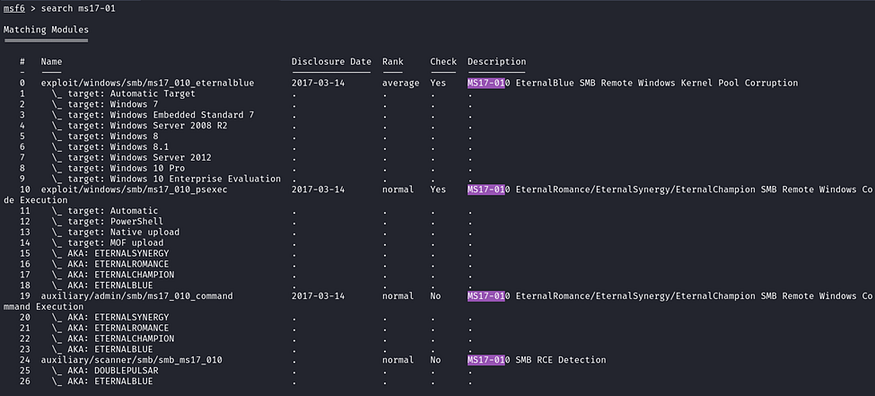Click disclosure date 2017-03-14 in row 0

coord(318,83)
